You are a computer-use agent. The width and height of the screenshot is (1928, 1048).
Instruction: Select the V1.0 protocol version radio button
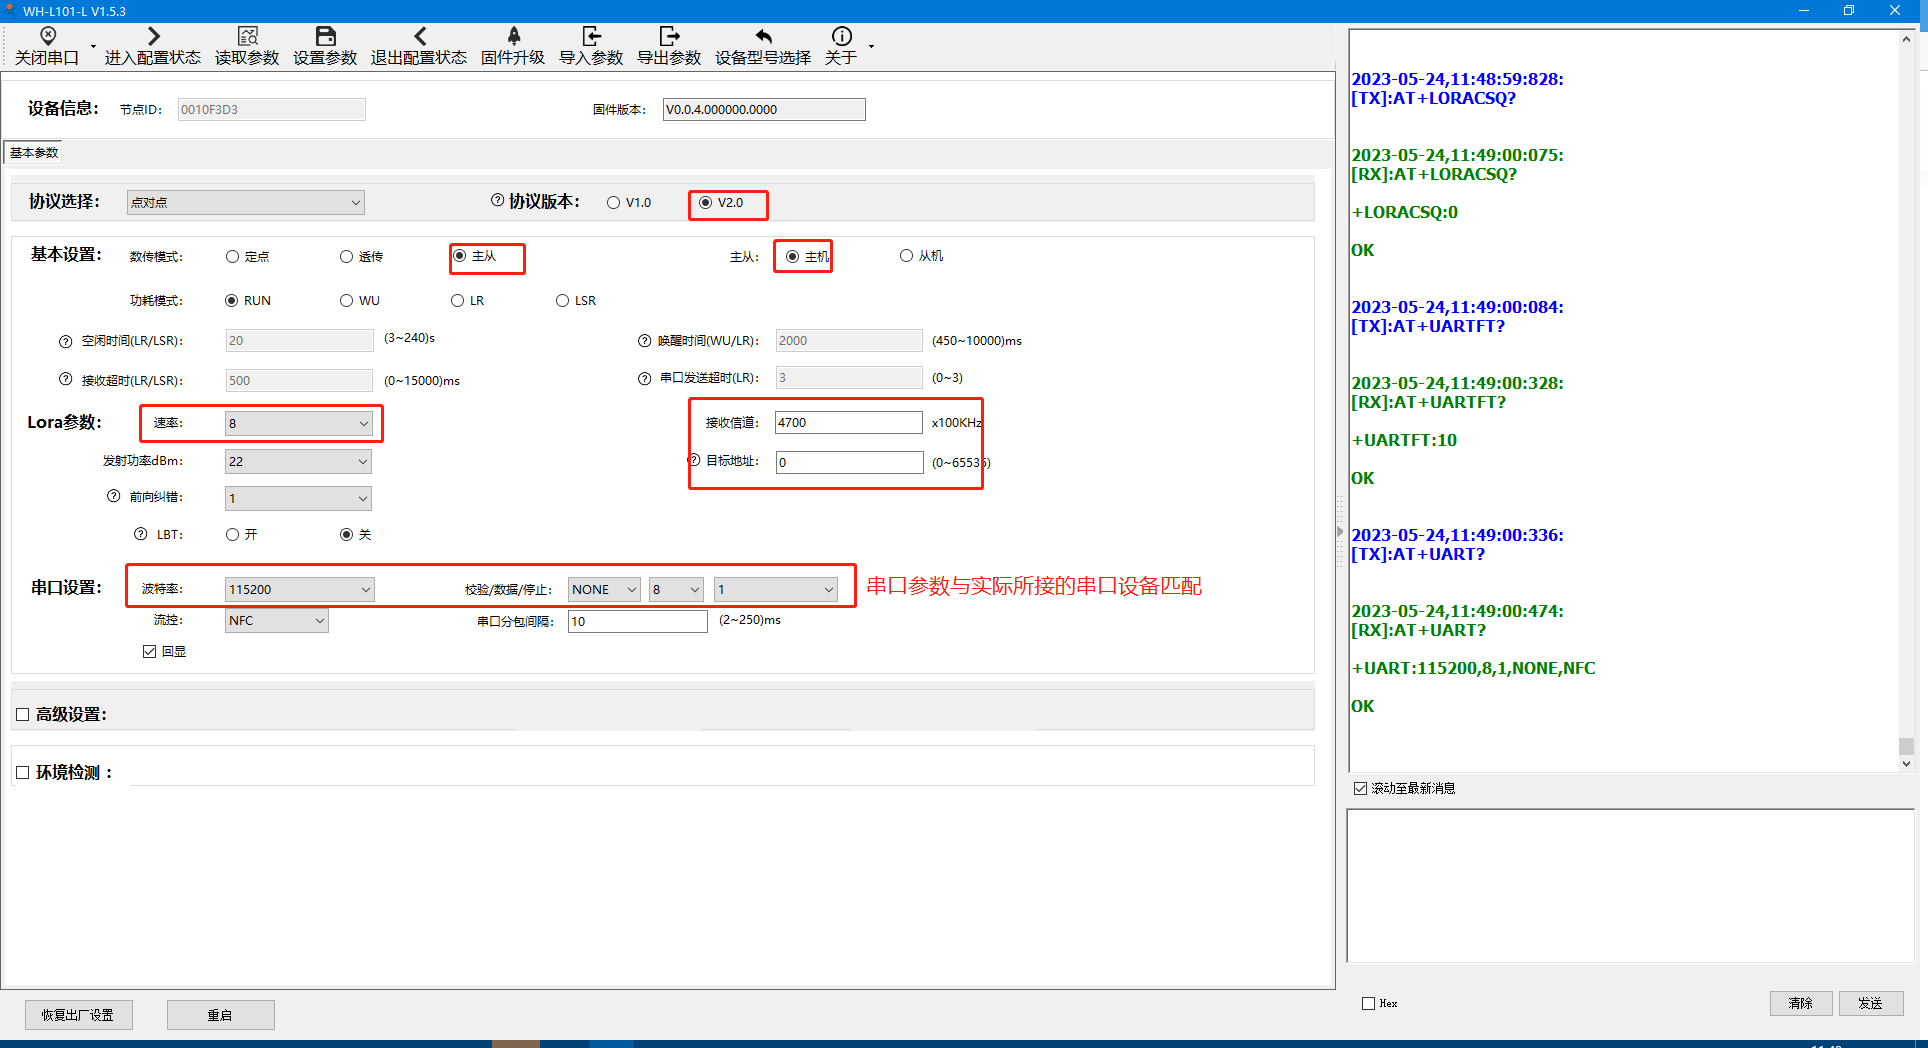tap(614, 203)
